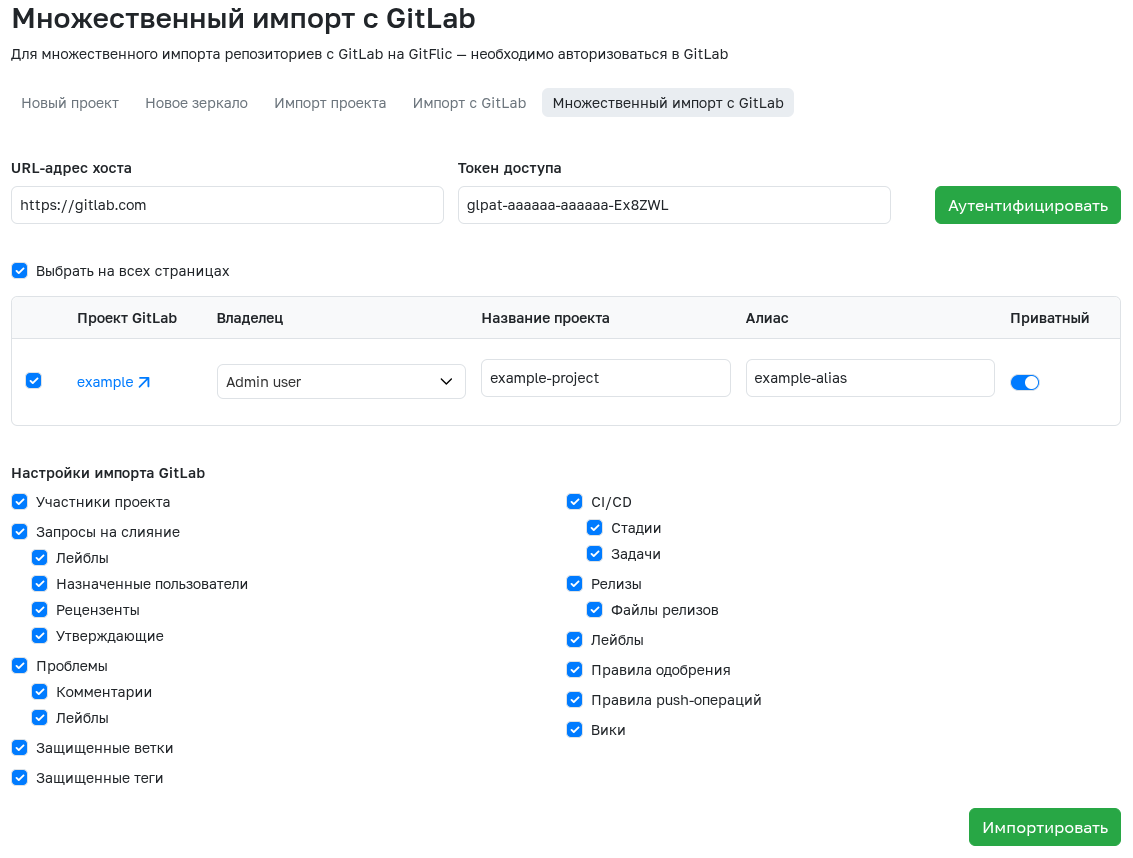The width and height of the screenshot is (1133, 858).
Task: Toggle Правила push-операций checkbox
Action: [x=574, y=700]
